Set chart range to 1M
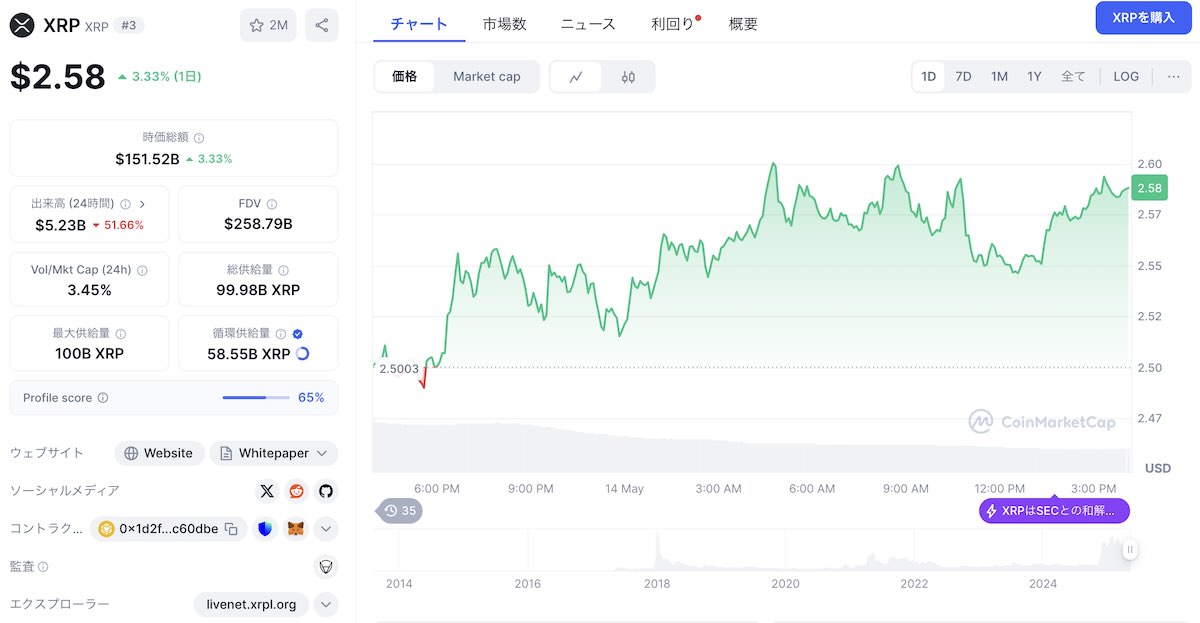The width and height of the screenshot is (1200, 623). pos(999,77)
